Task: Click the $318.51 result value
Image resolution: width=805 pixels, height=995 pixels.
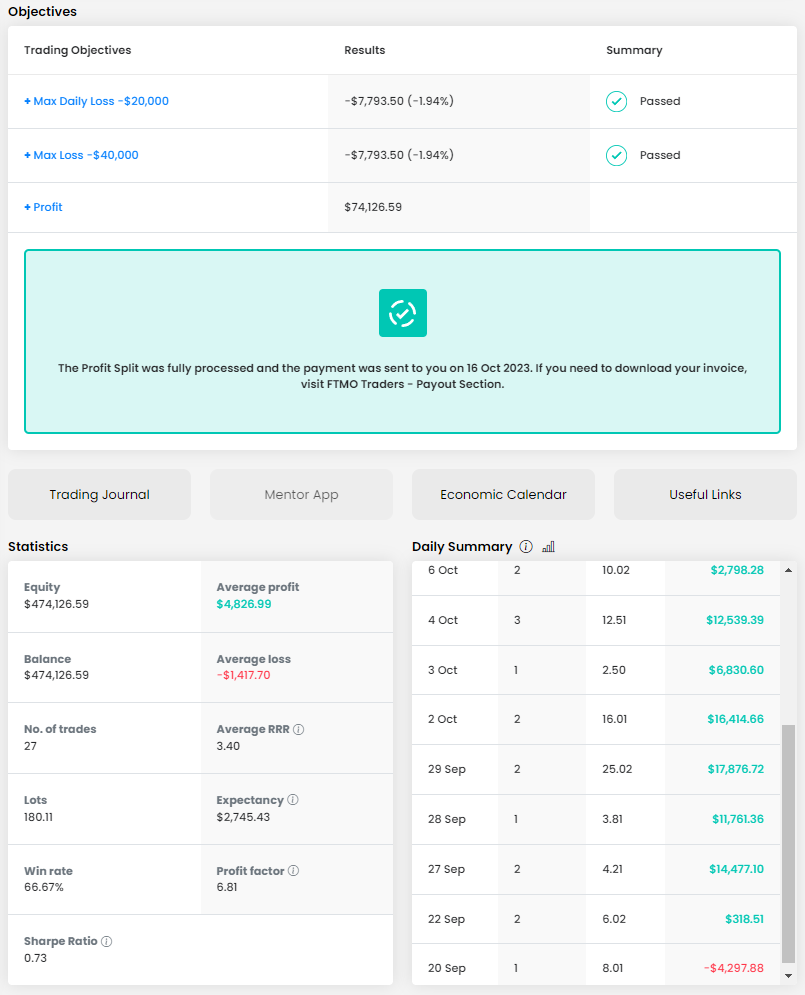Action: tap(745, 919)
